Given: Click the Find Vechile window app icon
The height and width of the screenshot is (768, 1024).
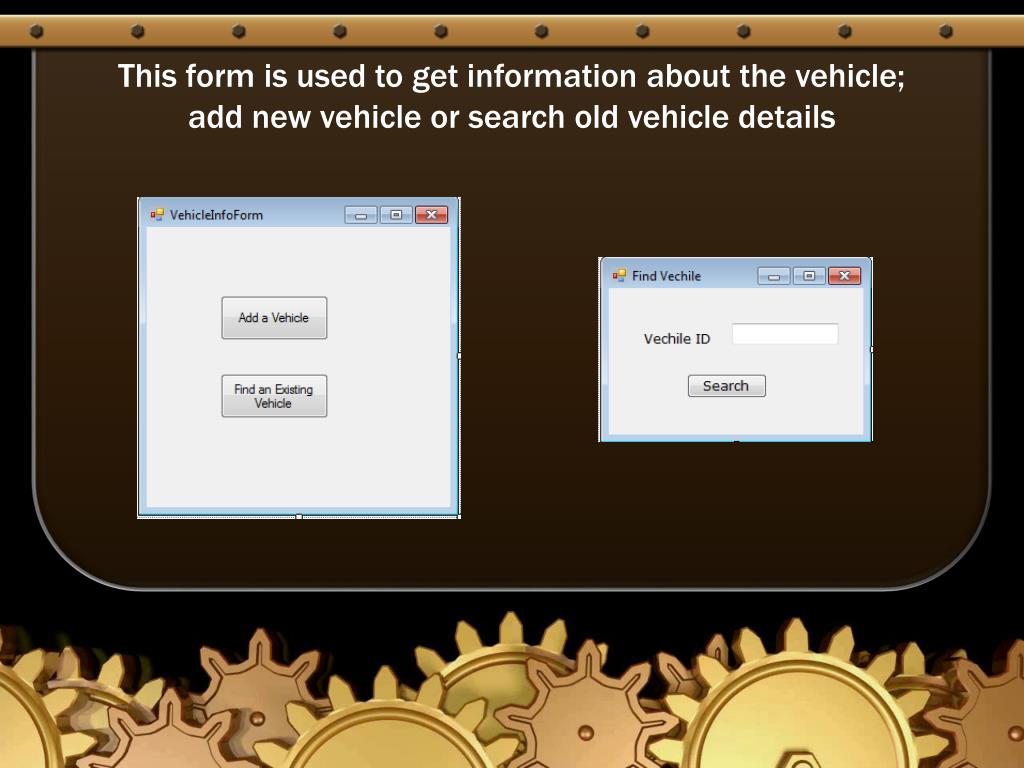Looking at the screenshot, I should 619,276.
